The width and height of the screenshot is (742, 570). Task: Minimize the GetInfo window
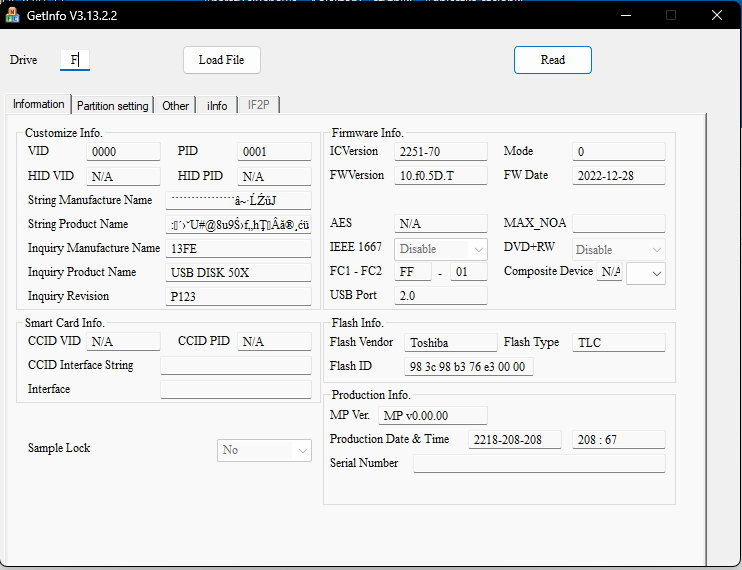[626, 16]
